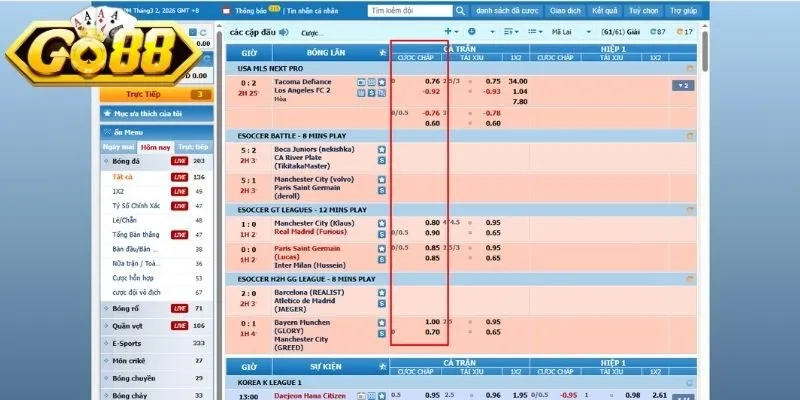
Task: Open Tin nhắn cá nhân link
Action: pyautogui.click(x=312, y=11)
